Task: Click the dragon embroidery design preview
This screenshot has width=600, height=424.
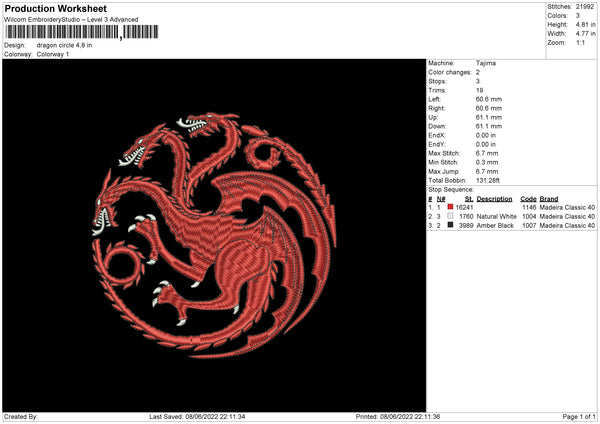Action: (x=214, y=235)
